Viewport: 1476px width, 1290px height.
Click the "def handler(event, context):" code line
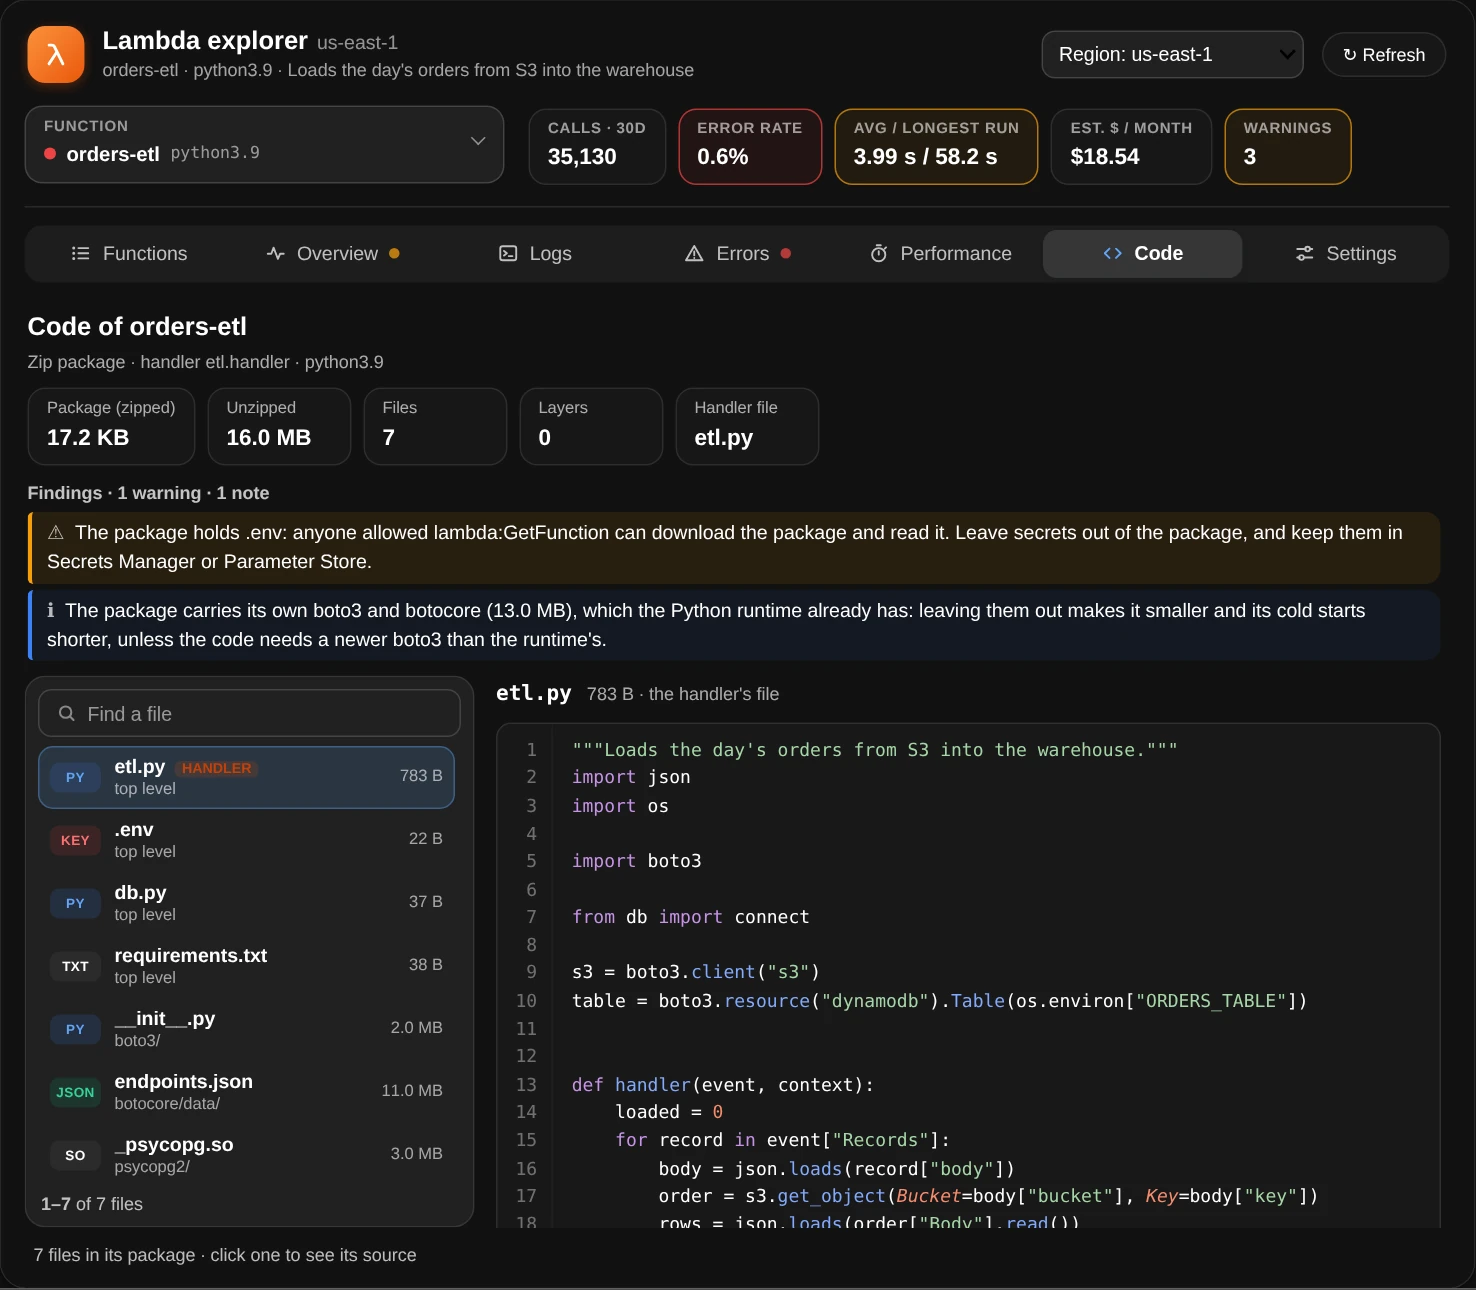tap(723, 1084)
